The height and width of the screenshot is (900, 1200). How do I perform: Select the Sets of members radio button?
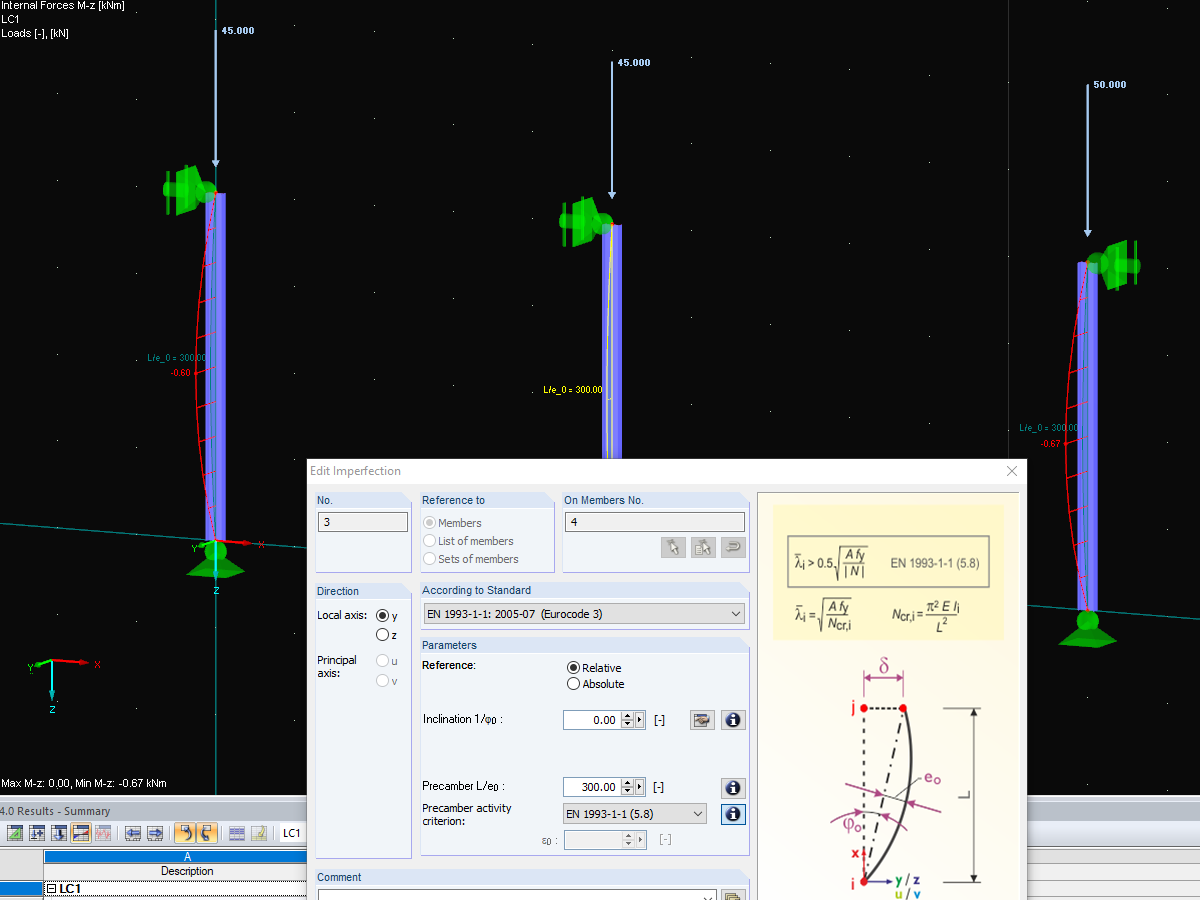coord(430,559)
